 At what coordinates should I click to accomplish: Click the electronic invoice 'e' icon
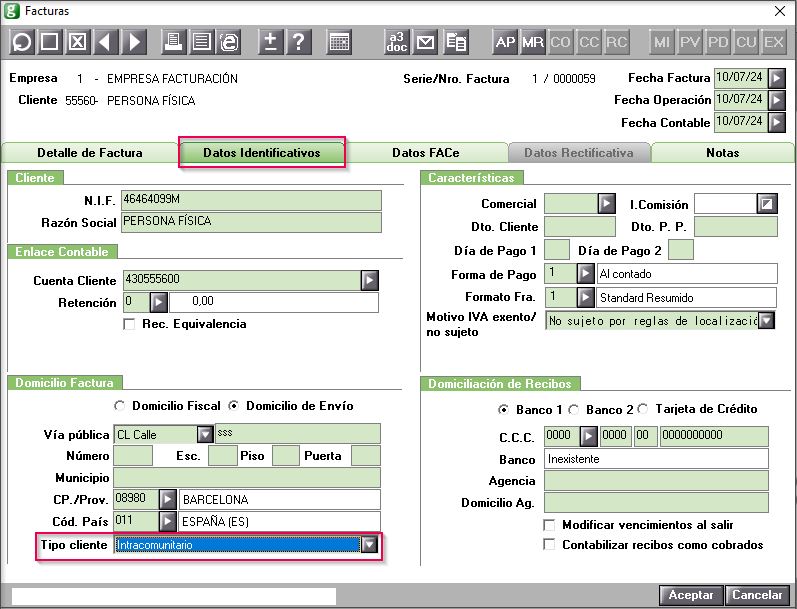(229, 42)
